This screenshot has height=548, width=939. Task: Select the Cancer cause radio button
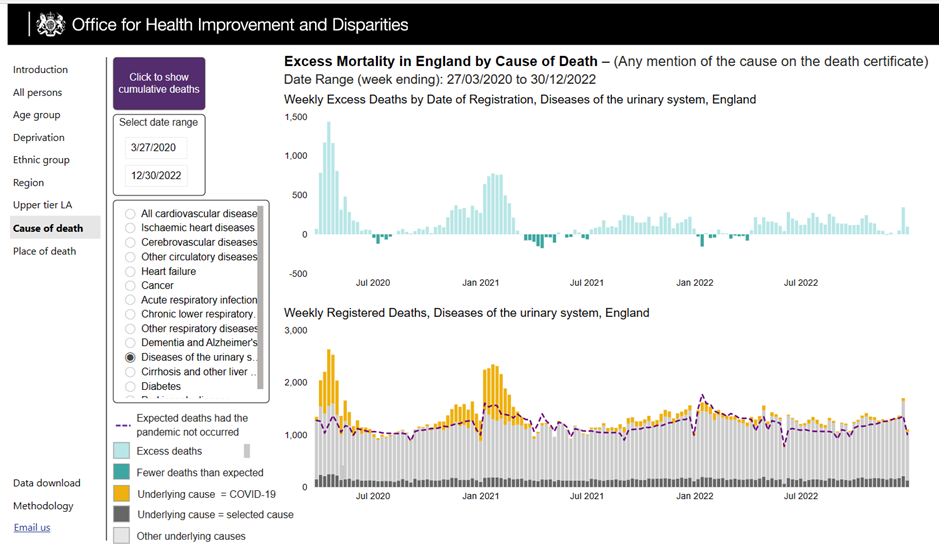point(129,285)
